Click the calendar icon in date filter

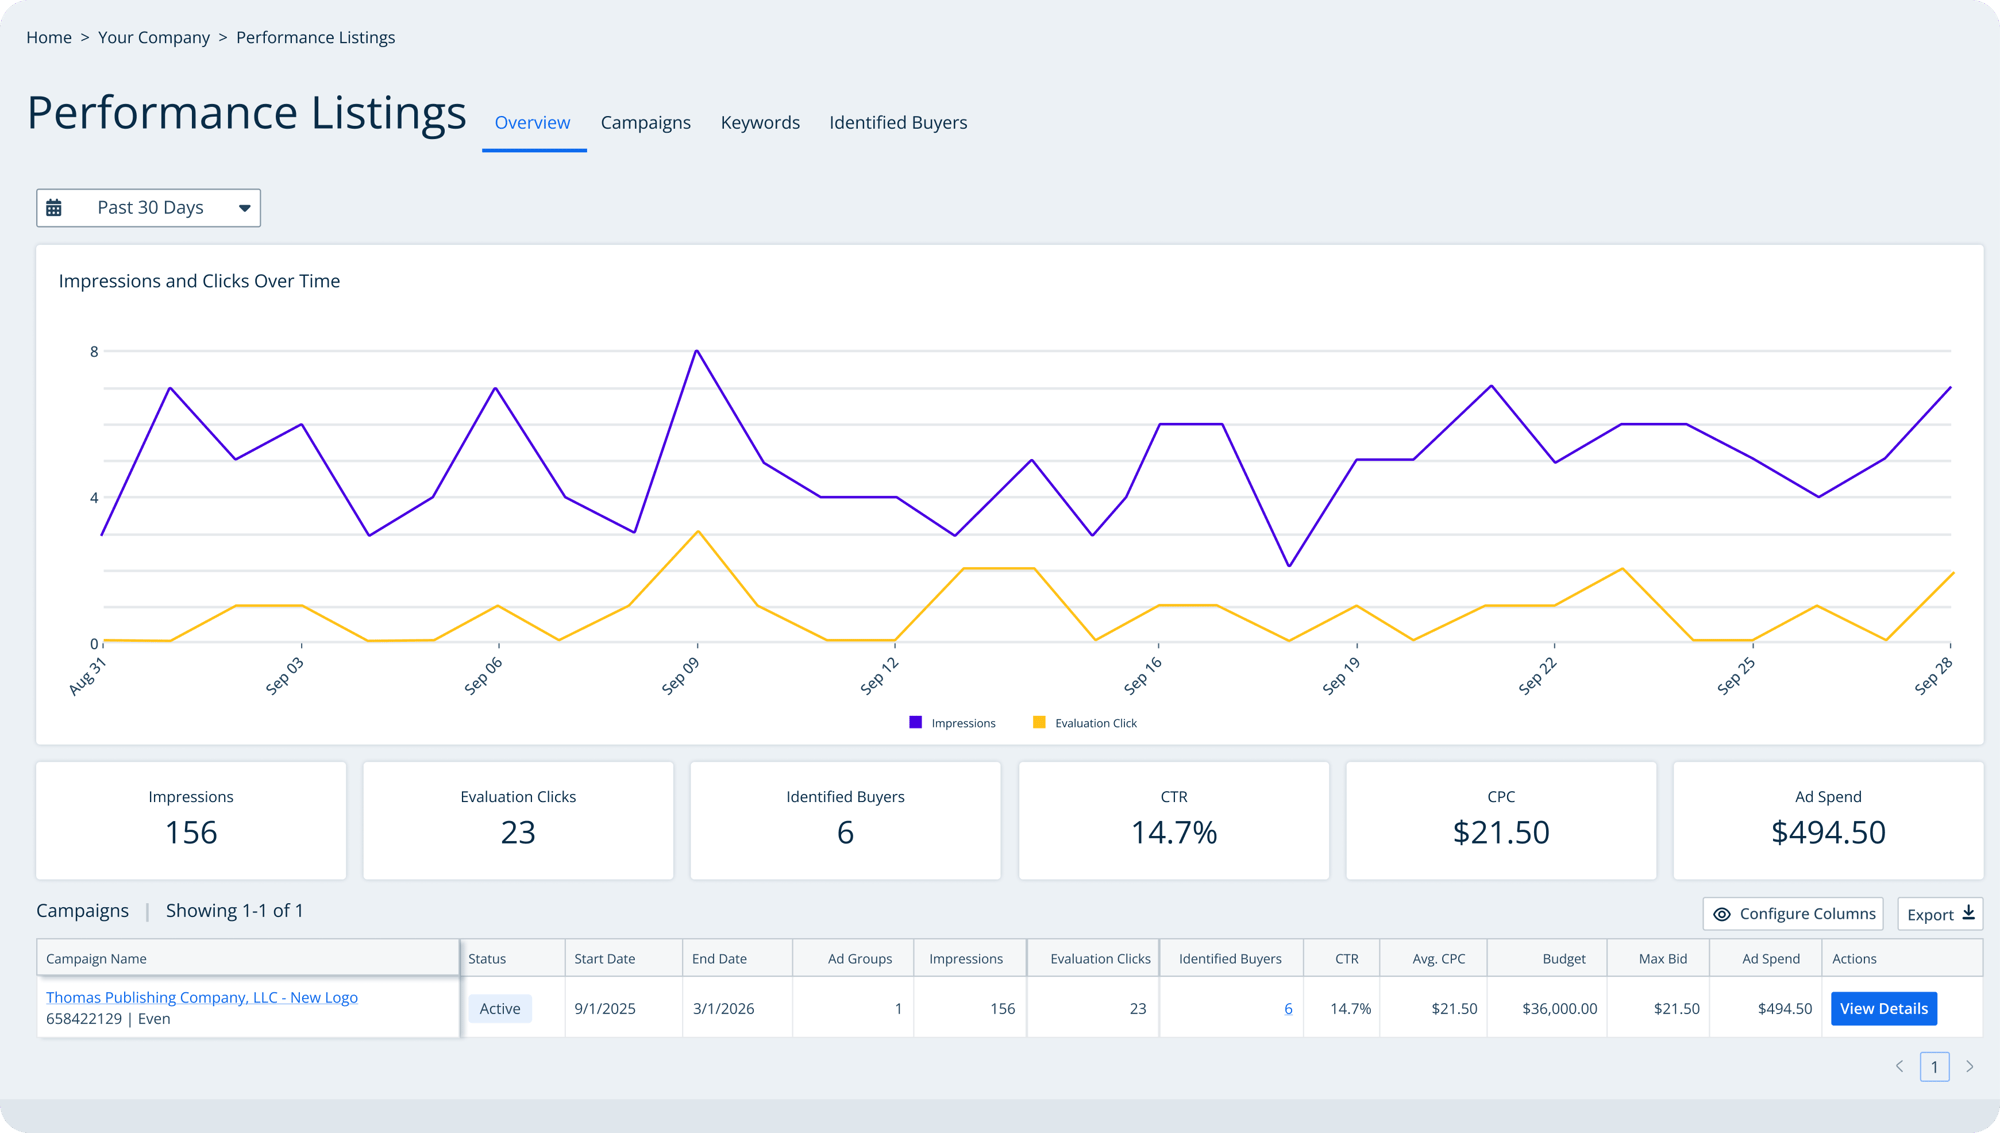(x=54, y=208)
